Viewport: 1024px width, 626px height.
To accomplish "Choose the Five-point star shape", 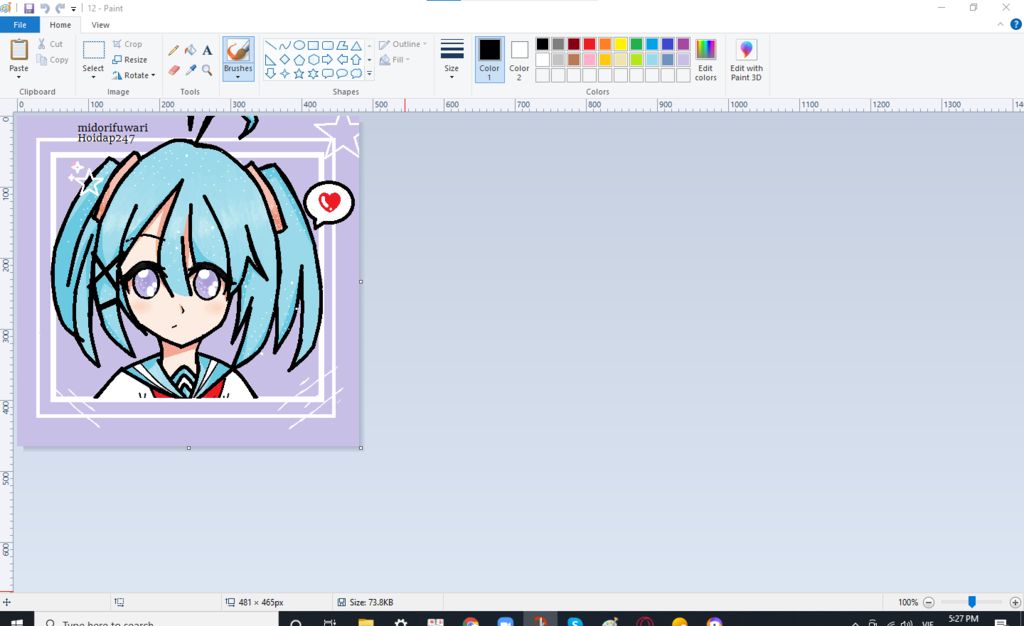I will click(x=299, y=74).
